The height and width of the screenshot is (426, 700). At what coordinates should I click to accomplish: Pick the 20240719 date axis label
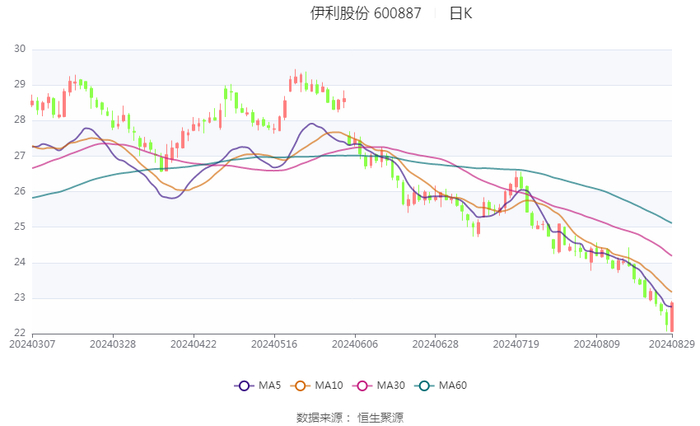click(515, 345)
